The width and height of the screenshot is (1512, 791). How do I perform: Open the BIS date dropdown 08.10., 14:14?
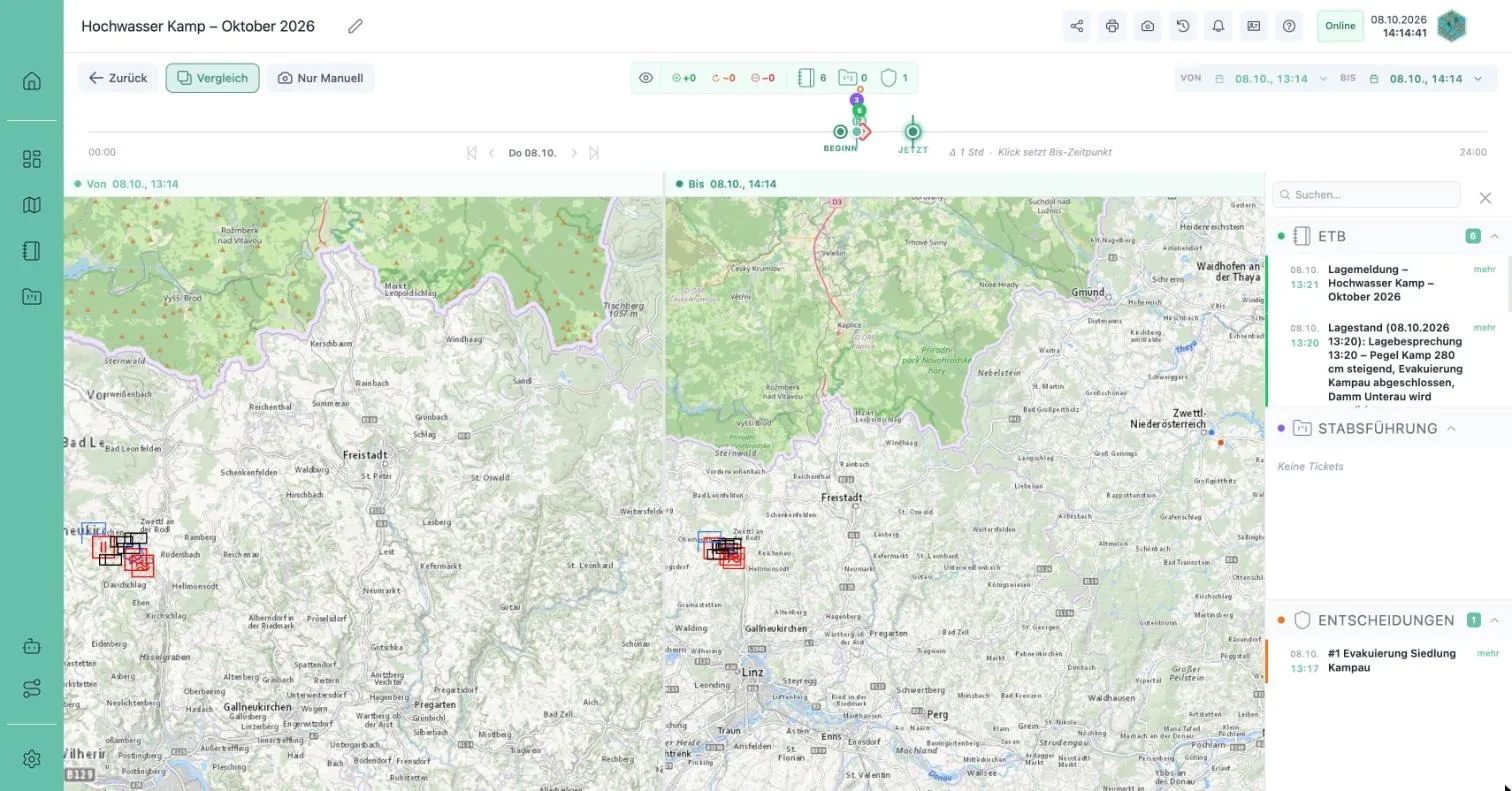1426,78
